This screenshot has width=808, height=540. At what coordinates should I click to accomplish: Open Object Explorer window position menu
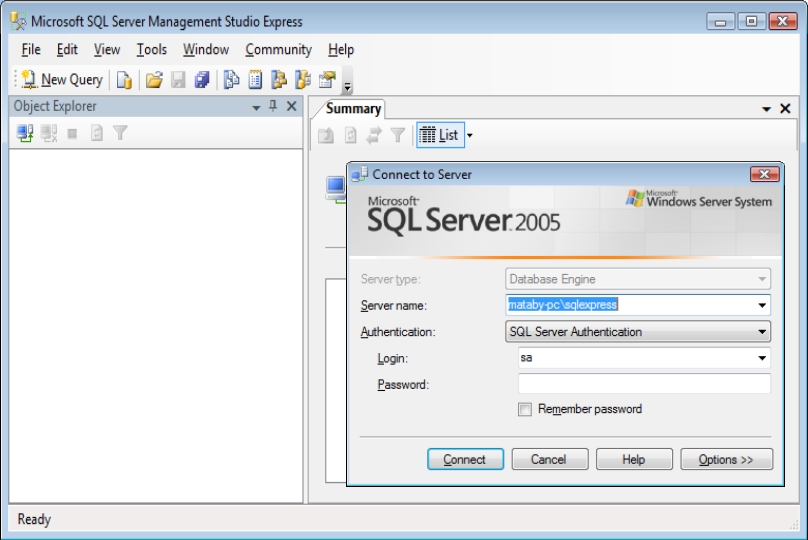pyautogui.click(x=256, y=108)
